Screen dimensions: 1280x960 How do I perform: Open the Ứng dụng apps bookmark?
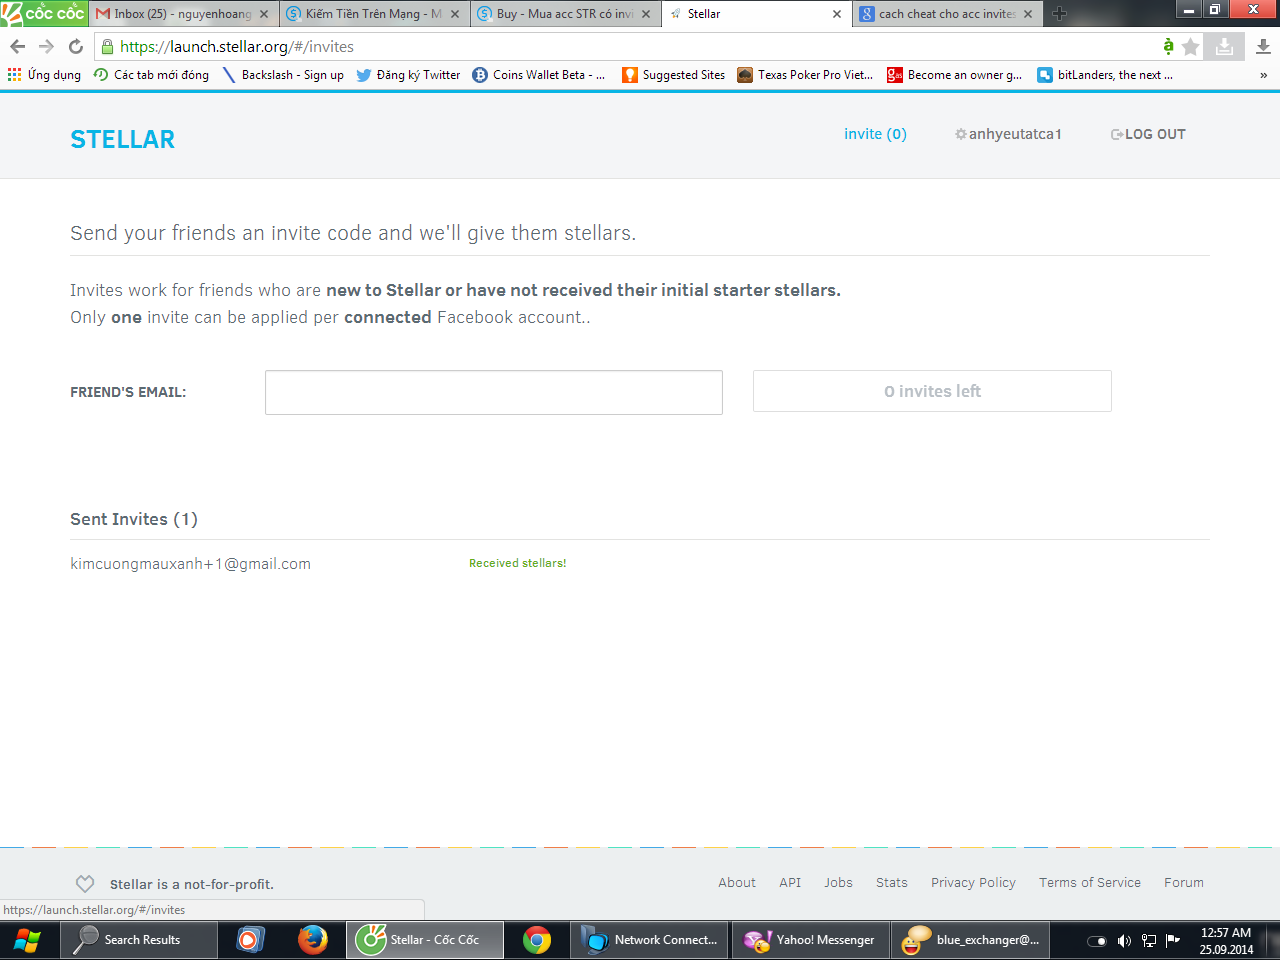[44, 75]
